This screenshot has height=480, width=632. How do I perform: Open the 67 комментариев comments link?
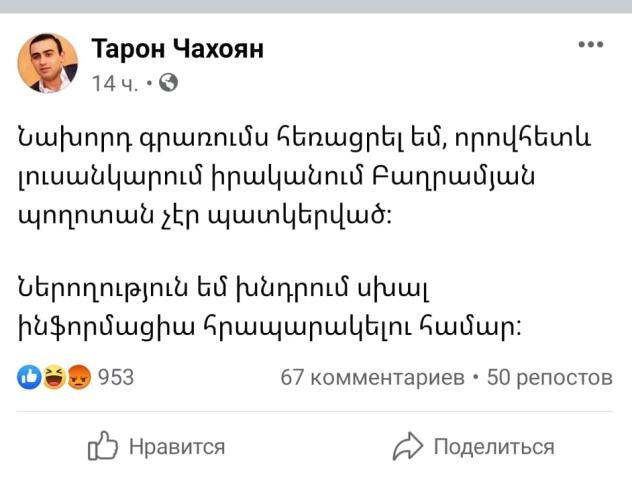click(372, 377)
